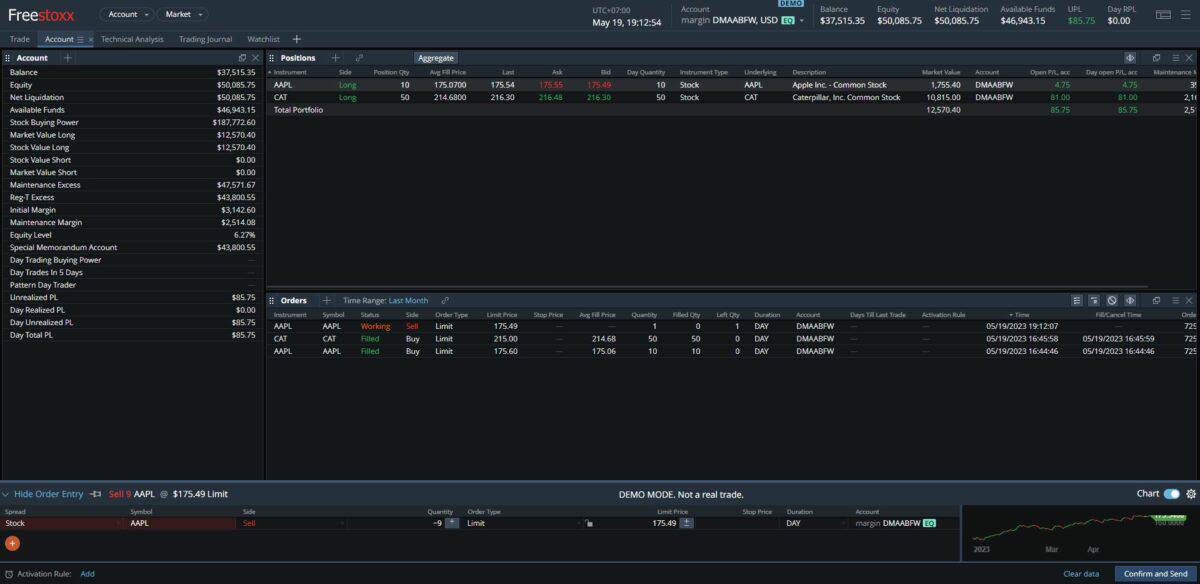This screenshot has width=1200, height=584.
Task: Toggle the Chart switch in the order entry bar
Action: 1170,493
